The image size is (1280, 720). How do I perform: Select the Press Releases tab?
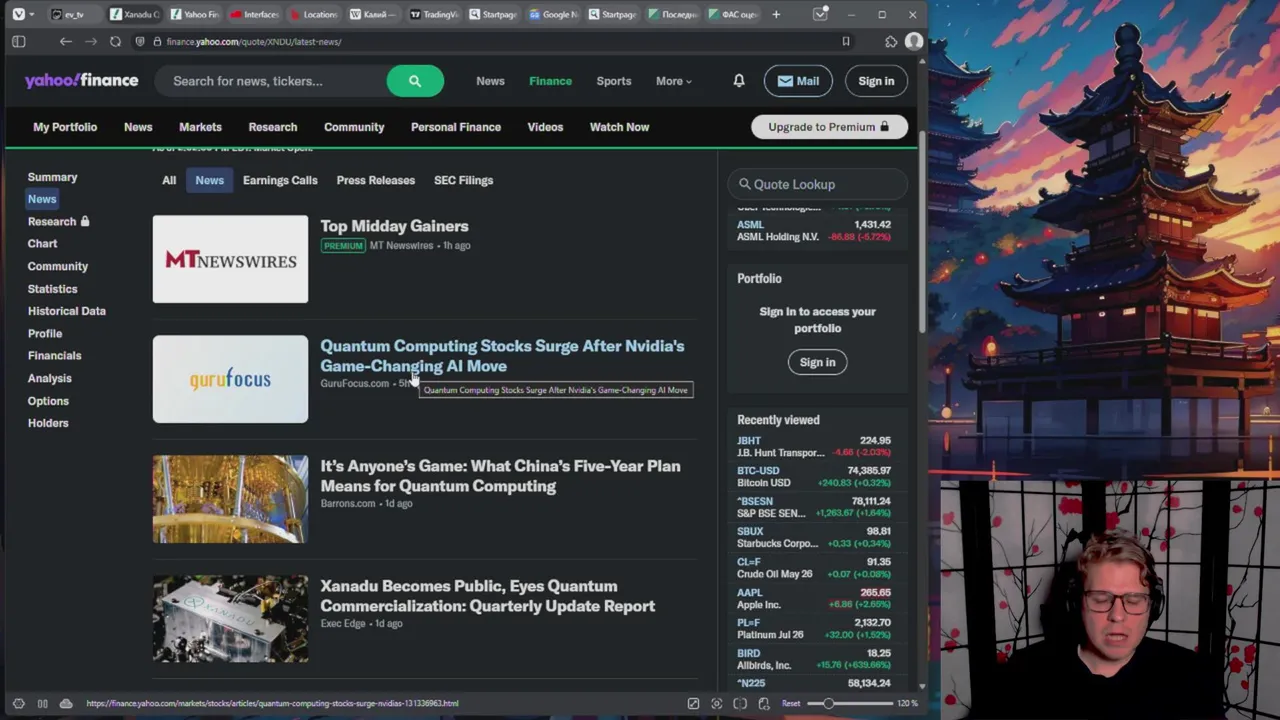pos(376,180)
